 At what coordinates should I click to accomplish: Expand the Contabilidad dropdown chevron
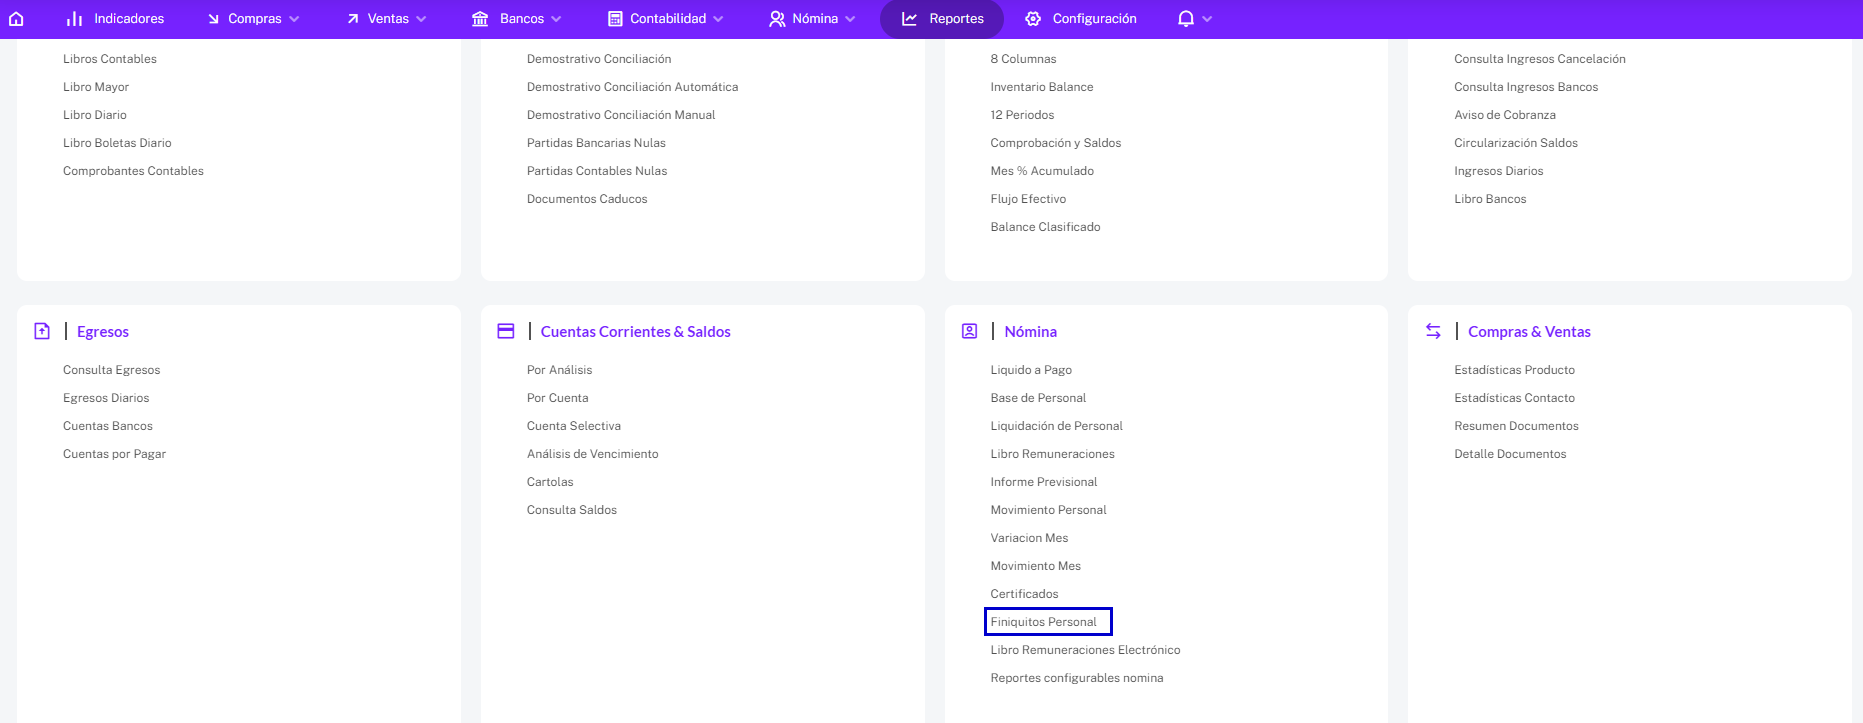pyautogui.click(x=718, y=19)
